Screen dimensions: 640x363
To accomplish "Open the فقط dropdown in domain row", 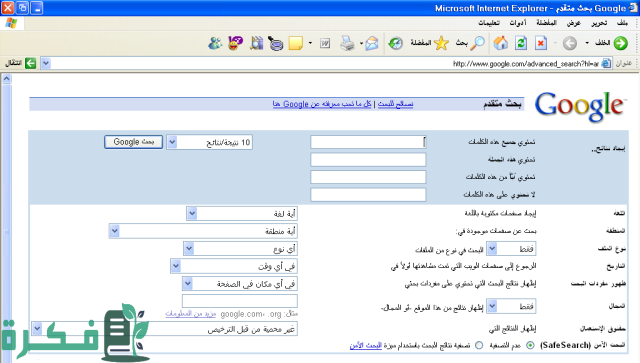I will coord(512,306).
